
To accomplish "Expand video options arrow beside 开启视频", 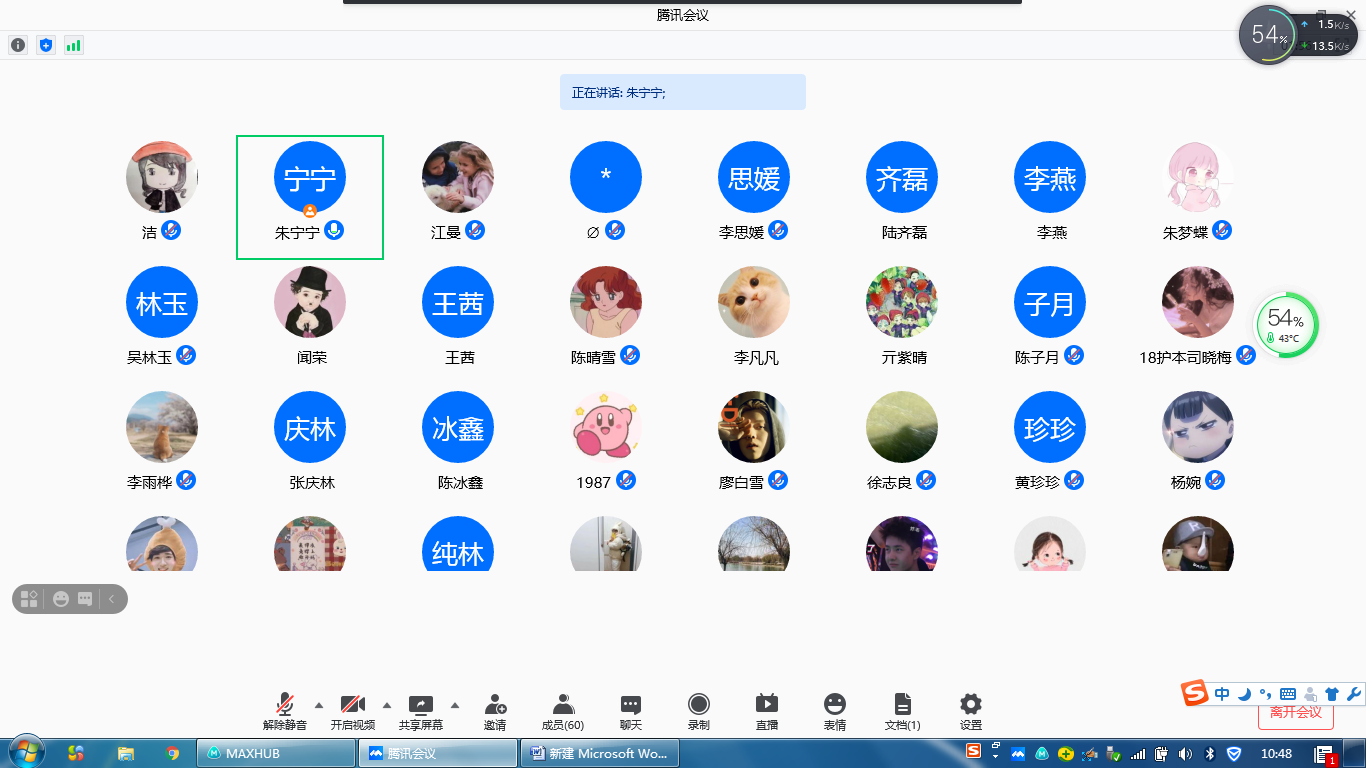I will click(387, 704).
